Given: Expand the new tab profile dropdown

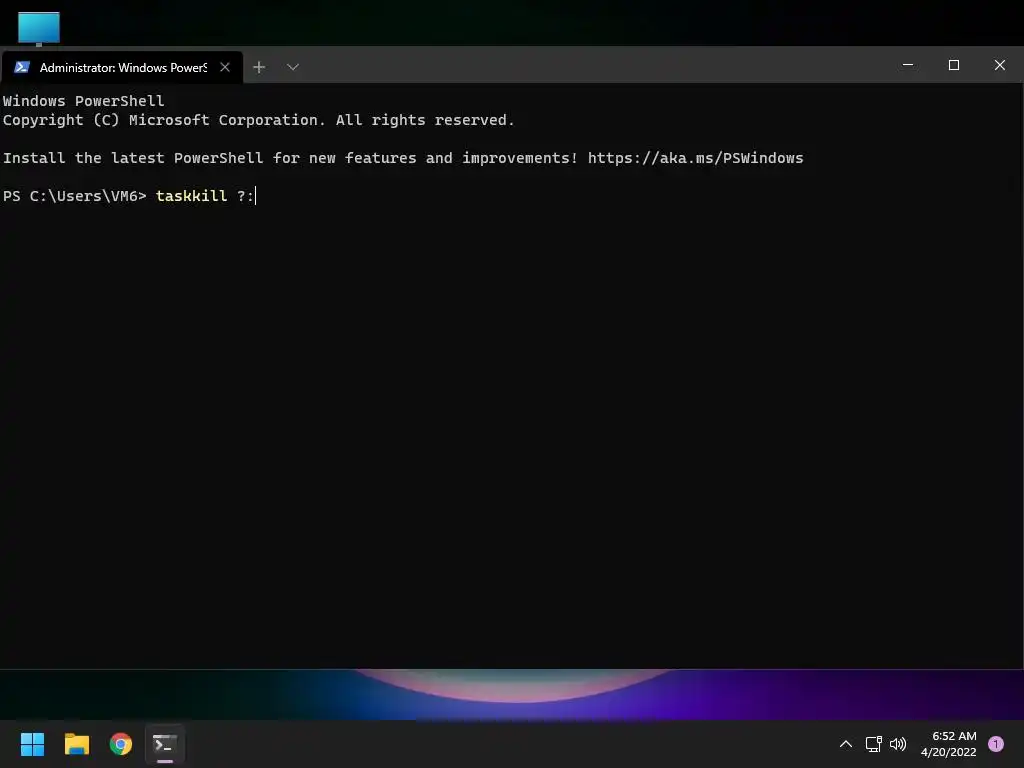Looking at the screenshot, I should point(293,67).
